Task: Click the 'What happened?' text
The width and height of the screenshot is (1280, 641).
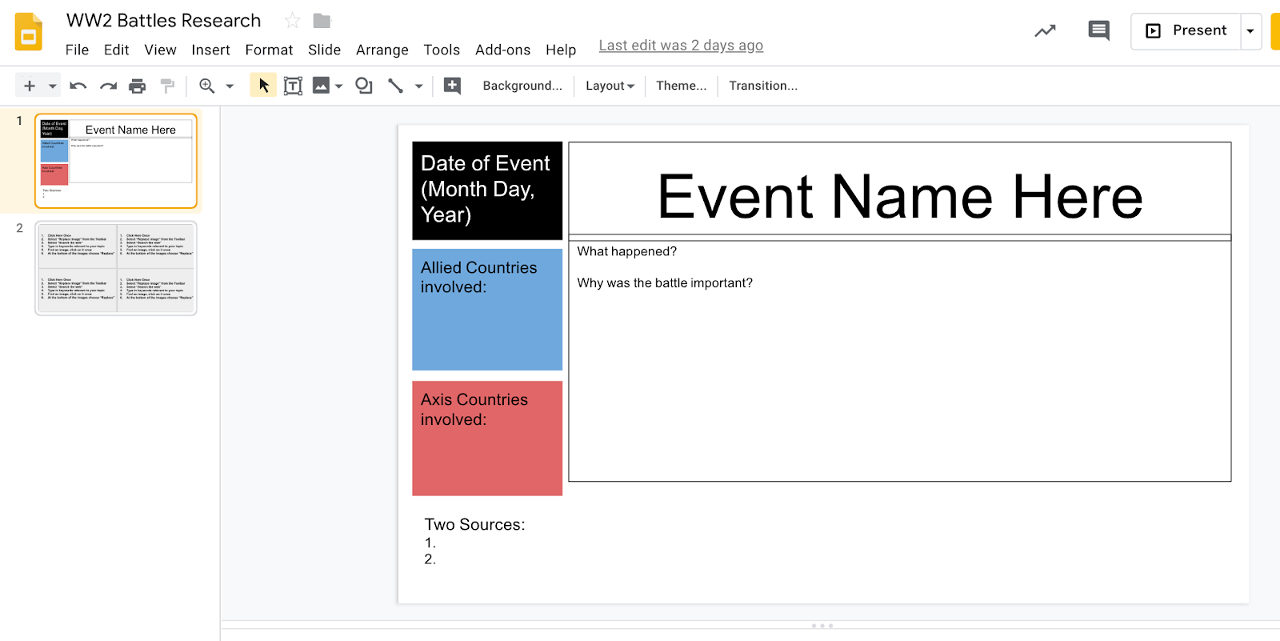Action: [627, 251]
